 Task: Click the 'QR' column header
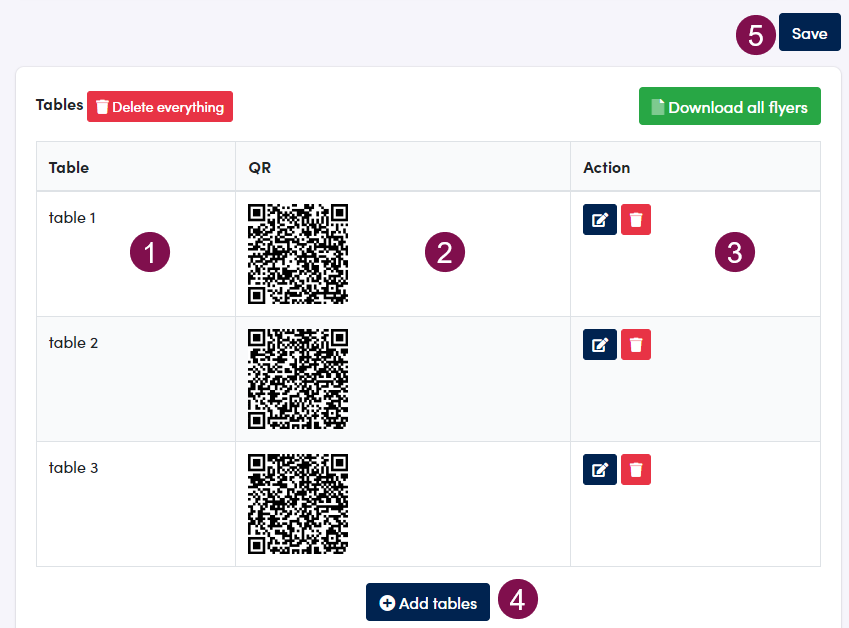(x=403, y=167)
